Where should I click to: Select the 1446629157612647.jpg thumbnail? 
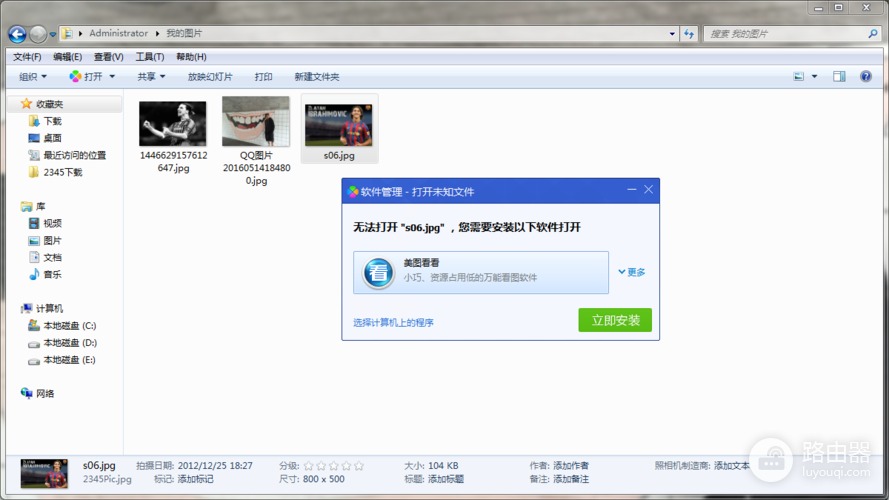(x=173, y=124)
